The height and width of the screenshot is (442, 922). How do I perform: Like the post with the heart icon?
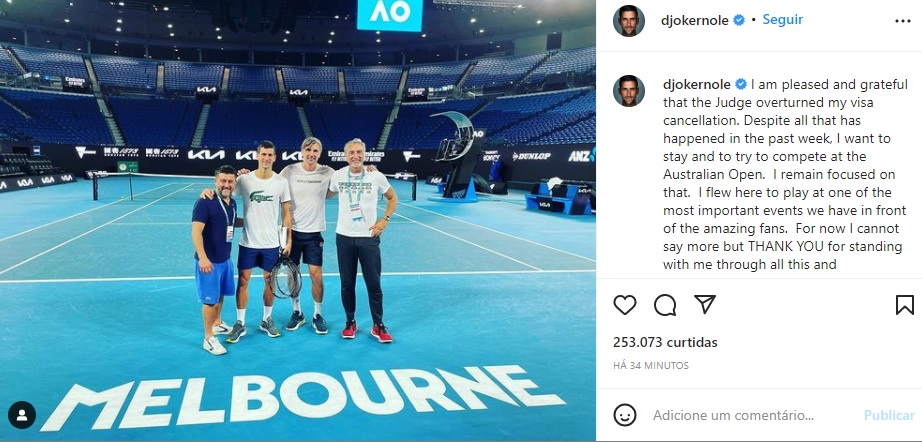coord(624,305)
